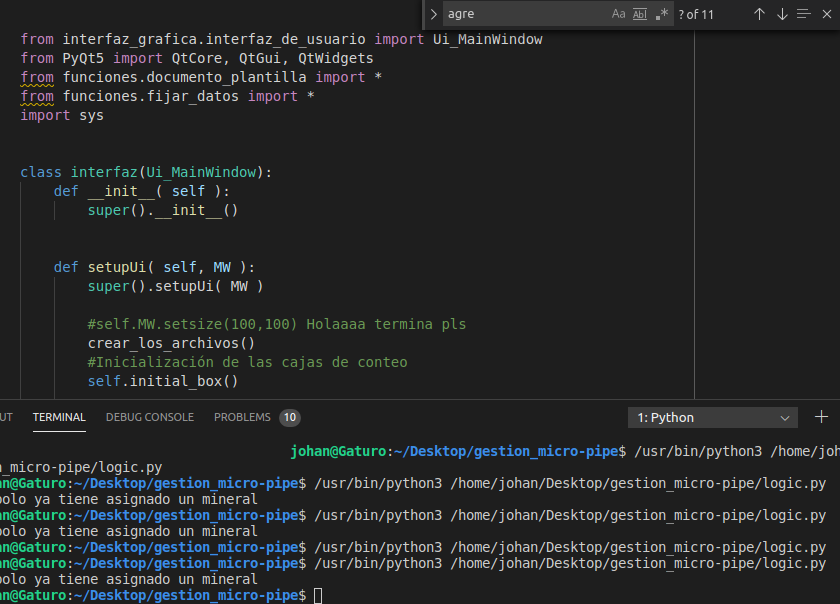
Task: Close the find widget
Action: point(827,14)
